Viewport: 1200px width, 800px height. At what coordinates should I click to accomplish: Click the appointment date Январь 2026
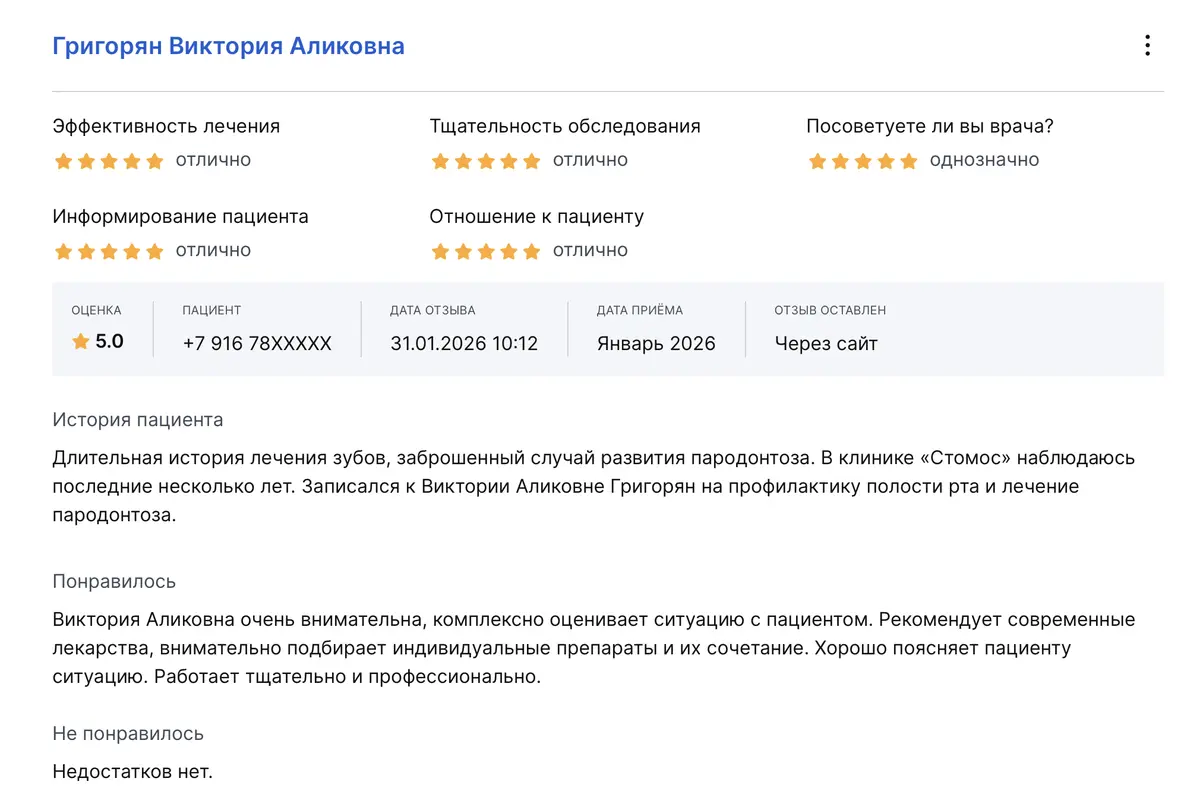(656, 343)
